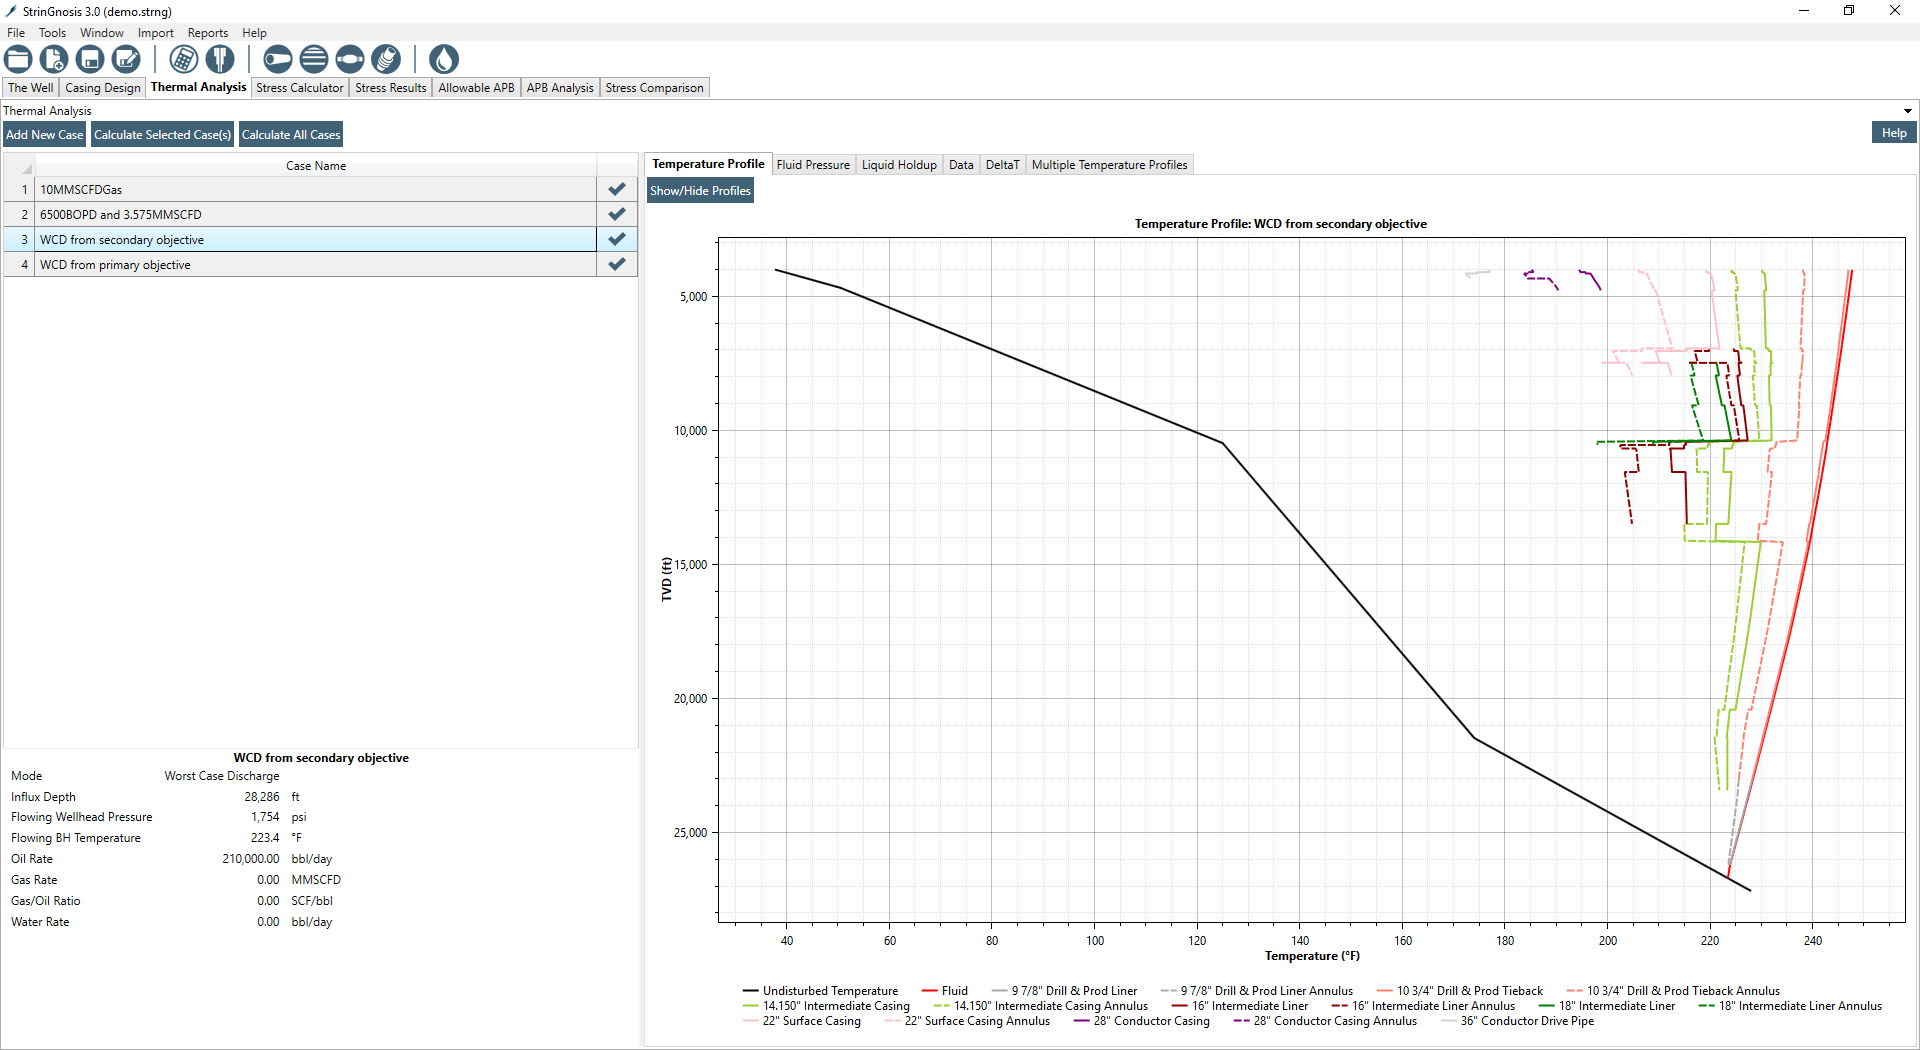Click the Oil Rate value 210,000.00
The width and height of the screenshot is (1920, 1050).
pos(251,859)
